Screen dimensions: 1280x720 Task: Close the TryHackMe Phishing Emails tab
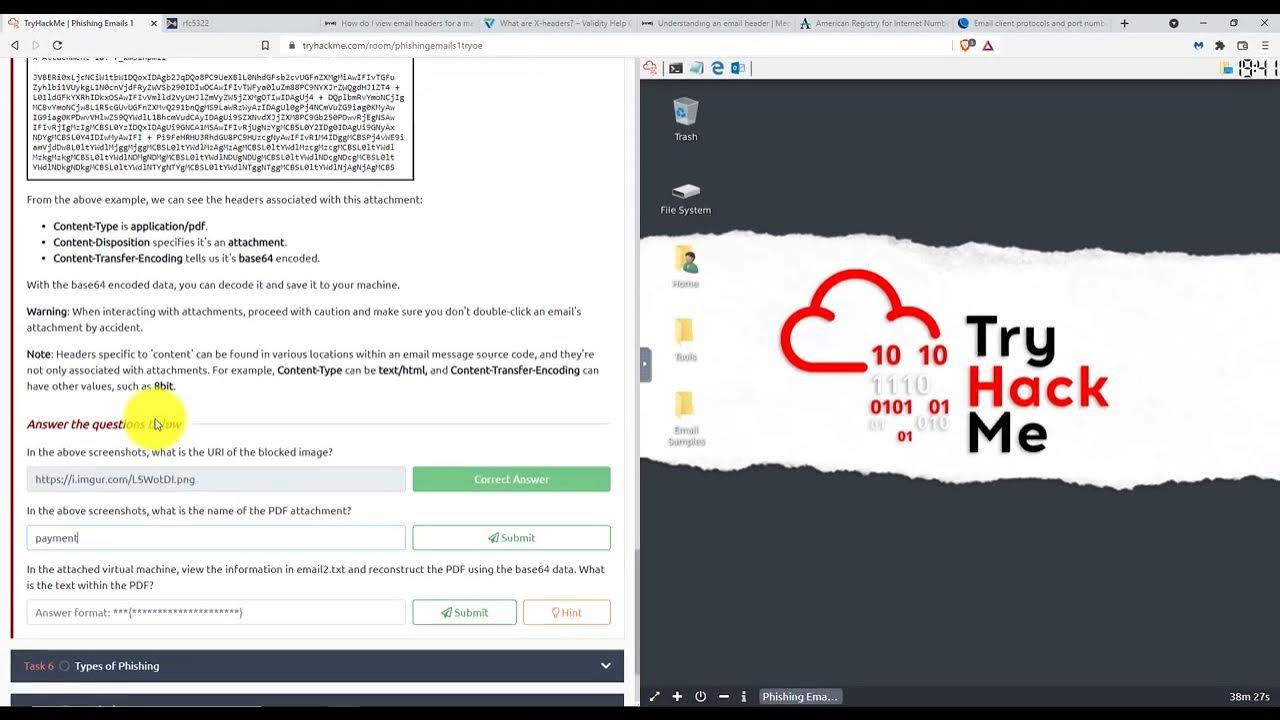pyautogui.click(x=153, y=23)
